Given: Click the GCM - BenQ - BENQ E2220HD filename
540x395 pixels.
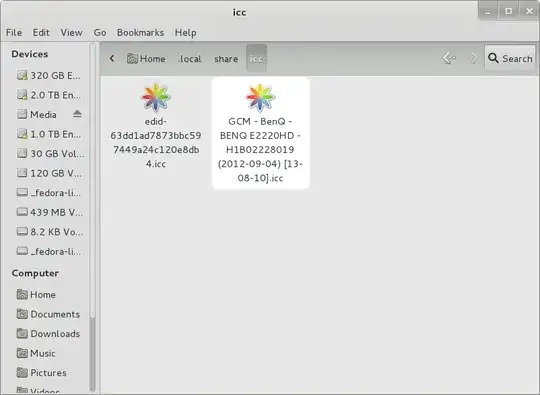Looking at the screenshot, I should tap(260, 150).
